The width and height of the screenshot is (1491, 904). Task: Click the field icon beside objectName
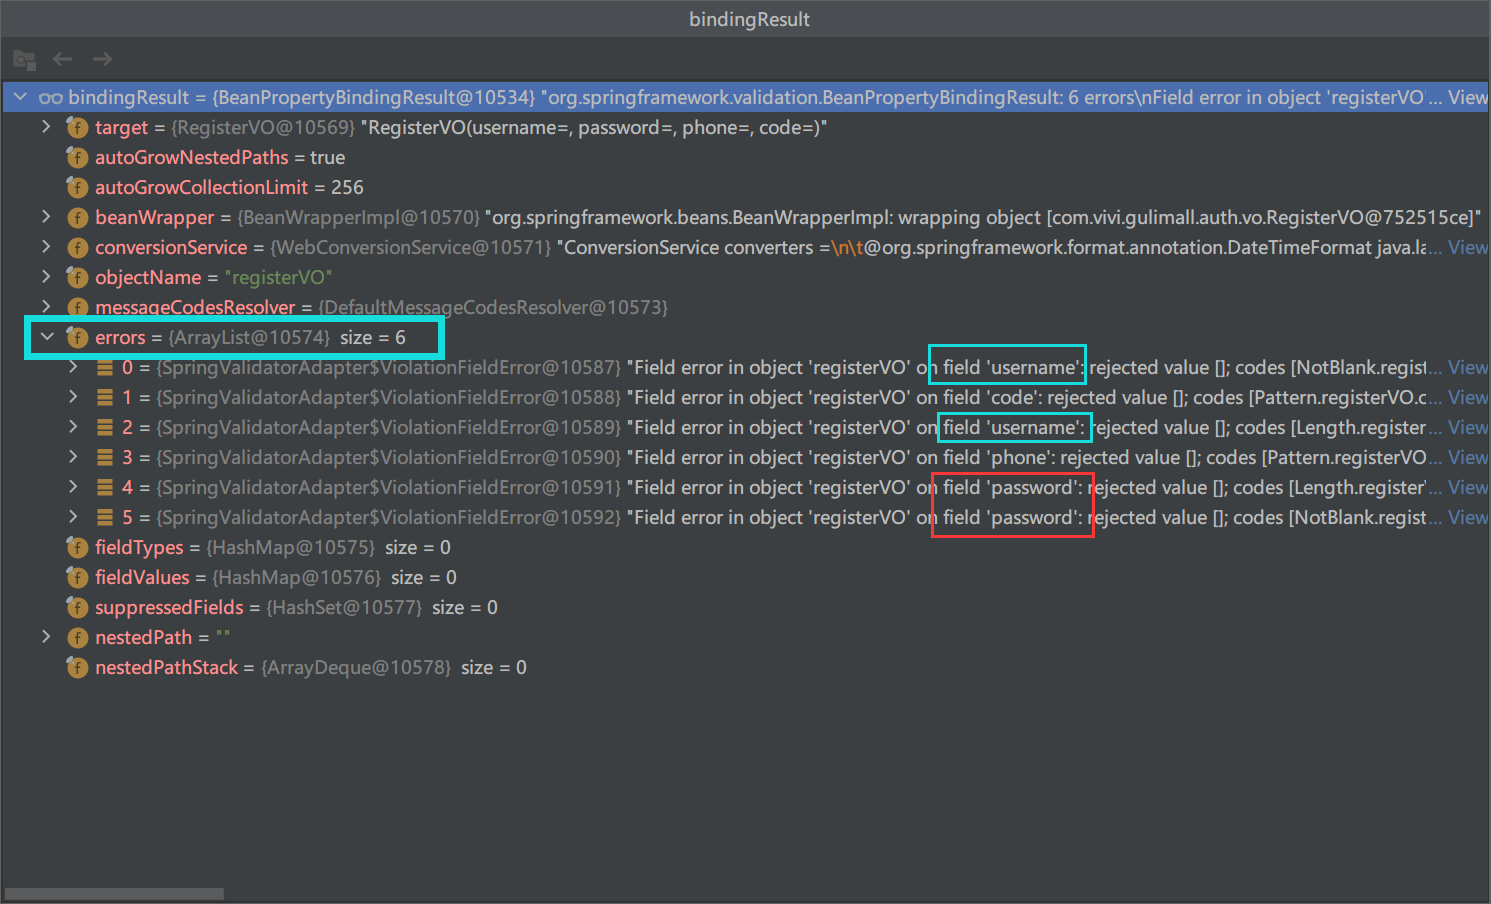tap(77, 277)
